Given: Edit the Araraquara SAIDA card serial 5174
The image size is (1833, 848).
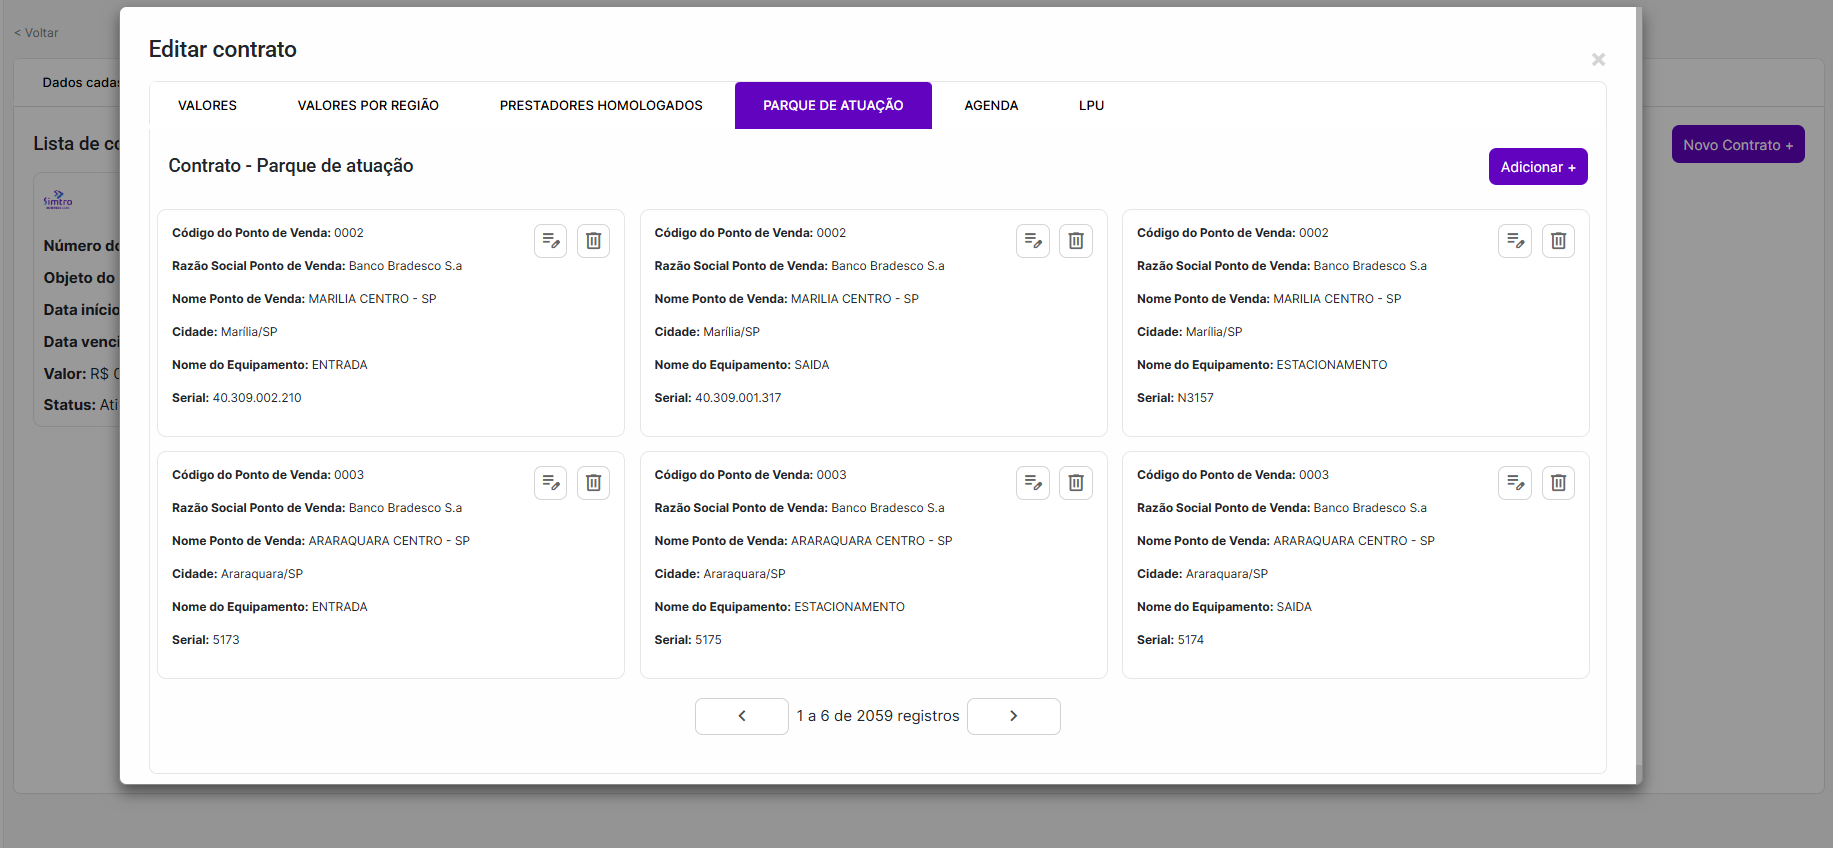Looking at the screenshot, I should [x=1515, y=483].
